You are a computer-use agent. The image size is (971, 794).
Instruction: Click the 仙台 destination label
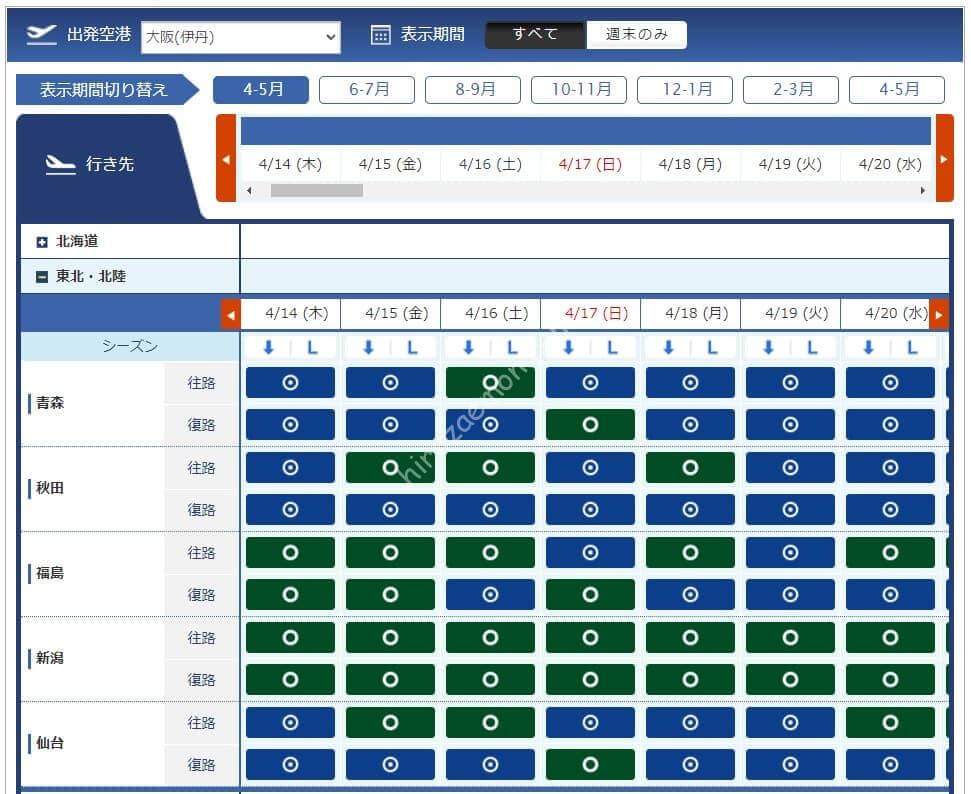(x=50, y=743)
